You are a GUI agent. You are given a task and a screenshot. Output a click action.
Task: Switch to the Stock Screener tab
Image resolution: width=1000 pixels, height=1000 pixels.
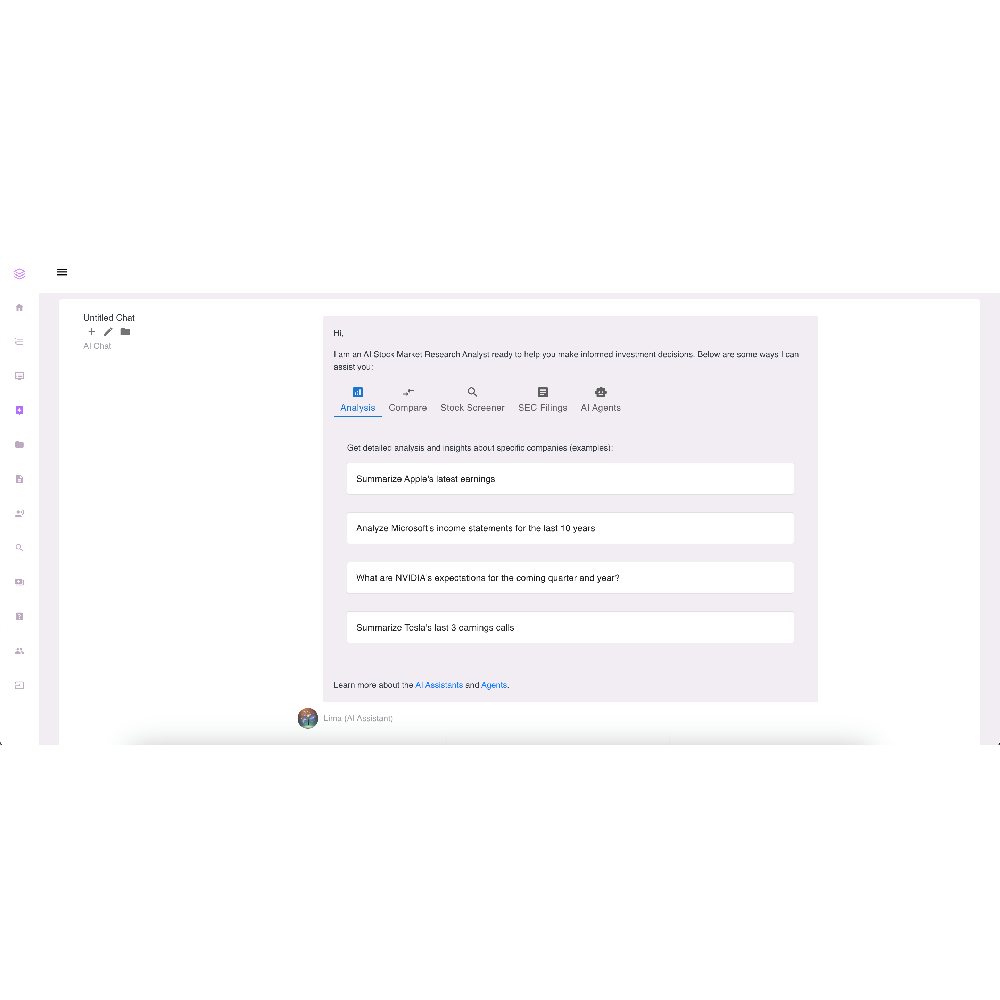coord(472,399)
